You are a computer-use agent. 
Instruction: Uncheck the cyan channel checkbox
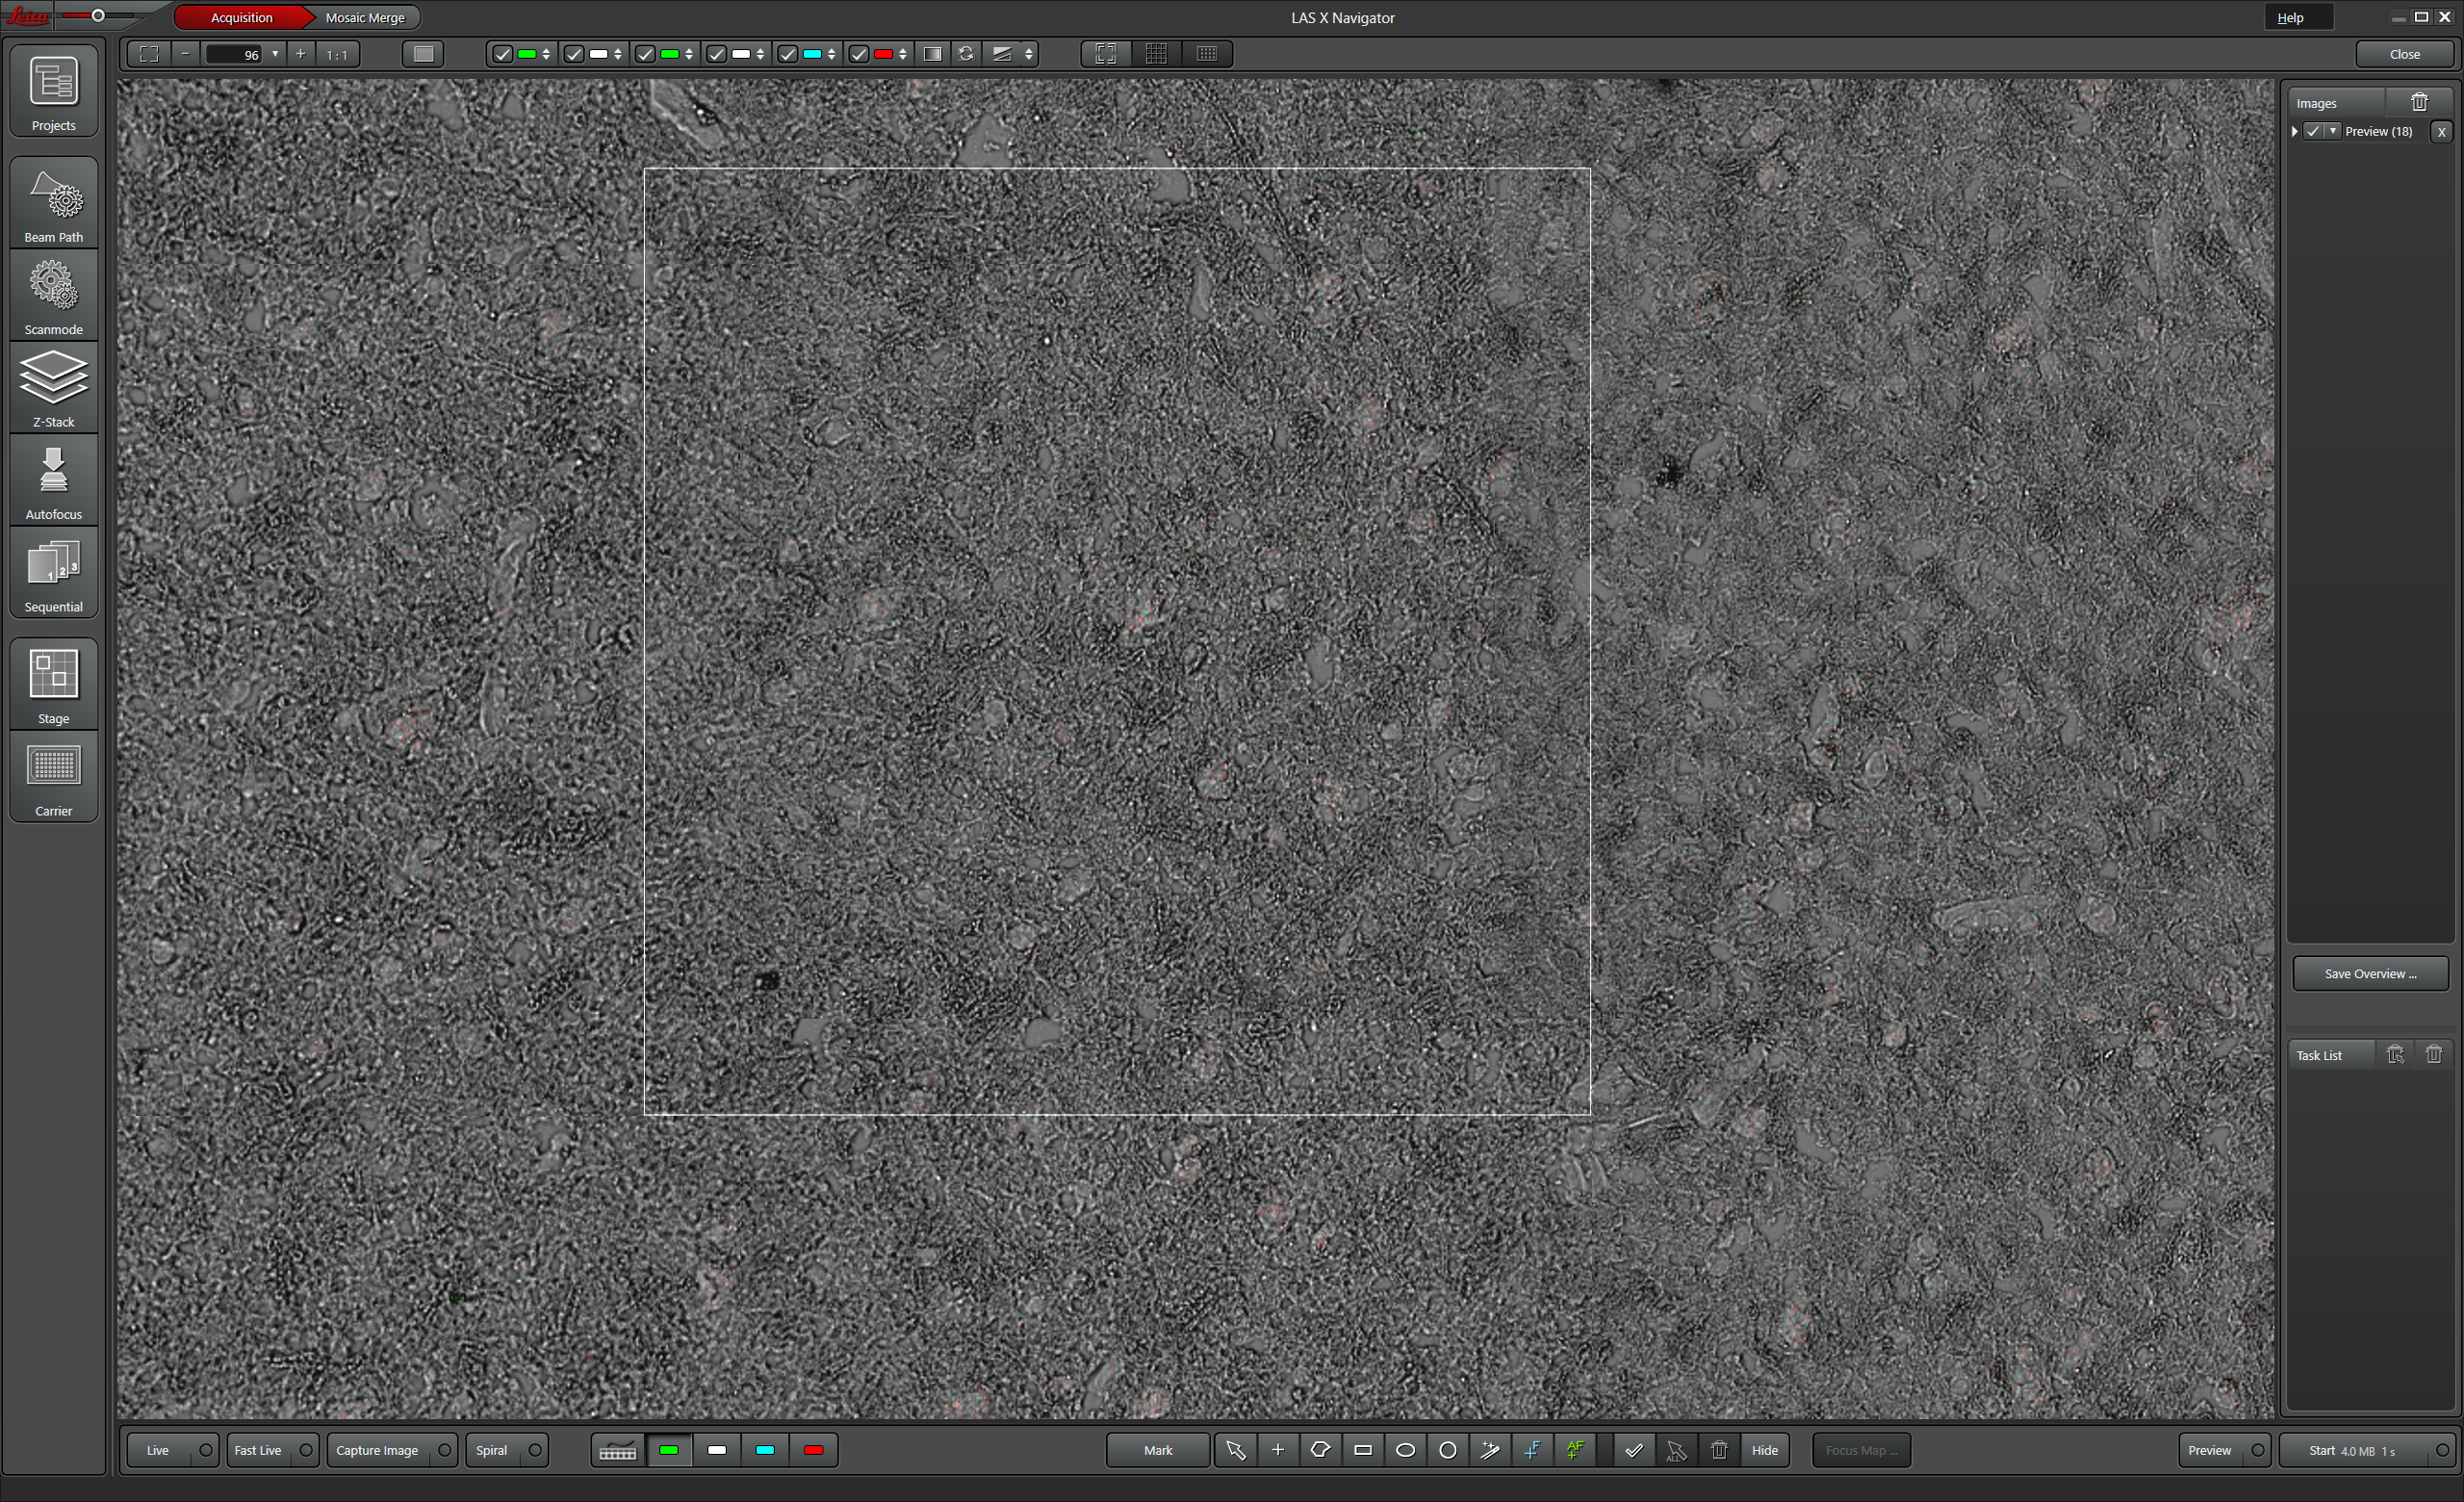click(x=787, y=54)
